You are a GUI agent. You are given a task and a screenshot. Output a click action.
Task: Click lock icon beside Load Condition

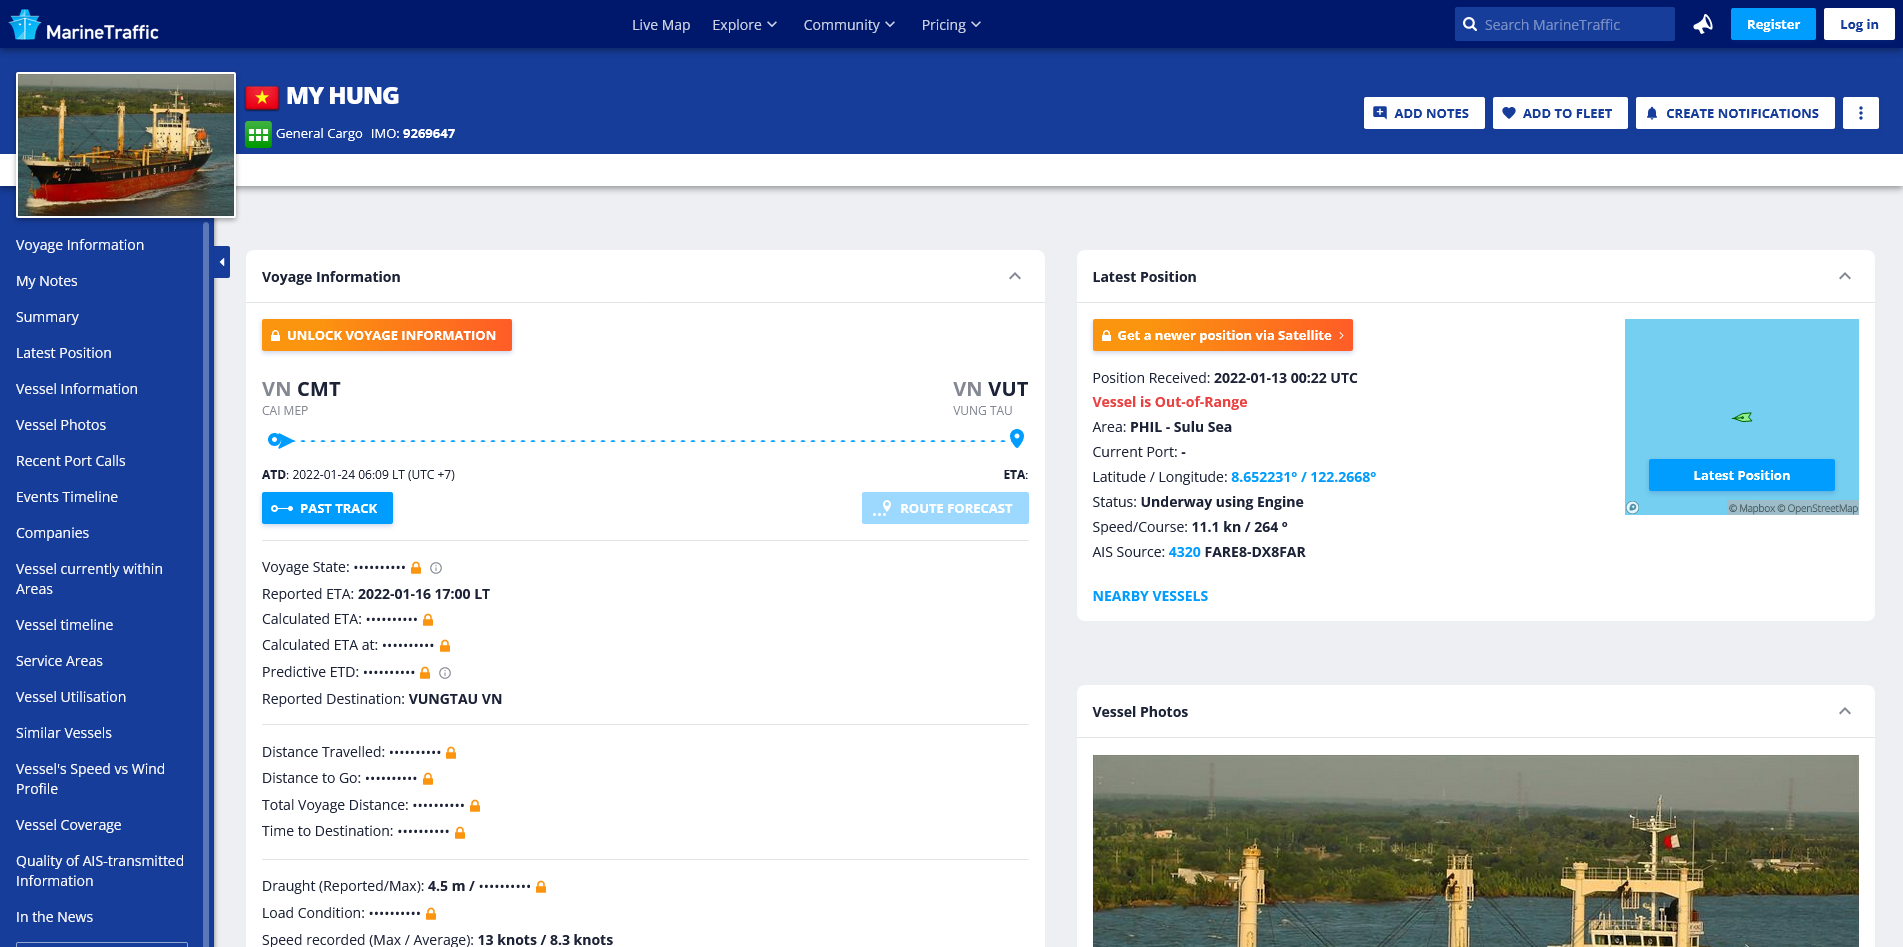(x=431, y=914)
